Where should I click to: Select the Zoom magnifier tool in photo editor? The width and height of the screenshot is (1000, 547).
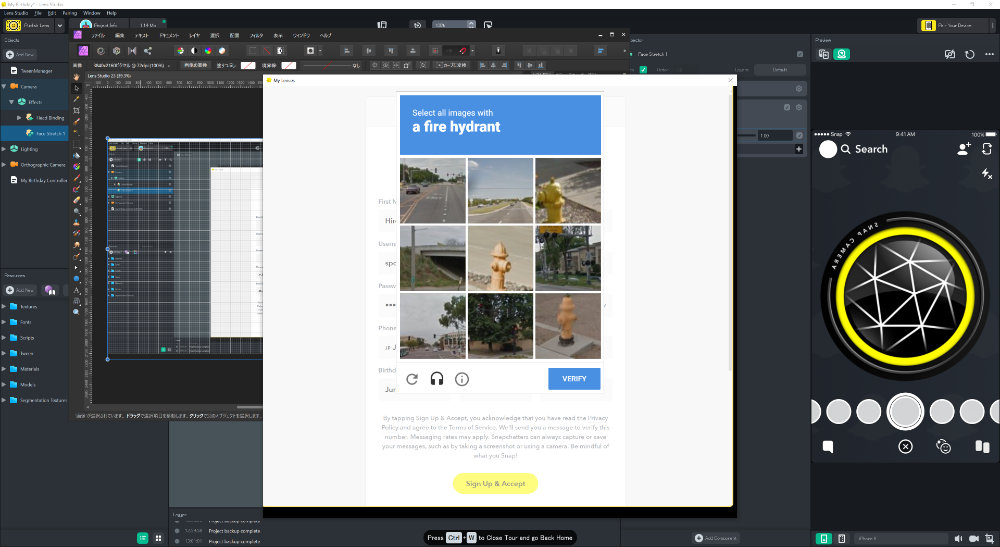click(77, 312)
